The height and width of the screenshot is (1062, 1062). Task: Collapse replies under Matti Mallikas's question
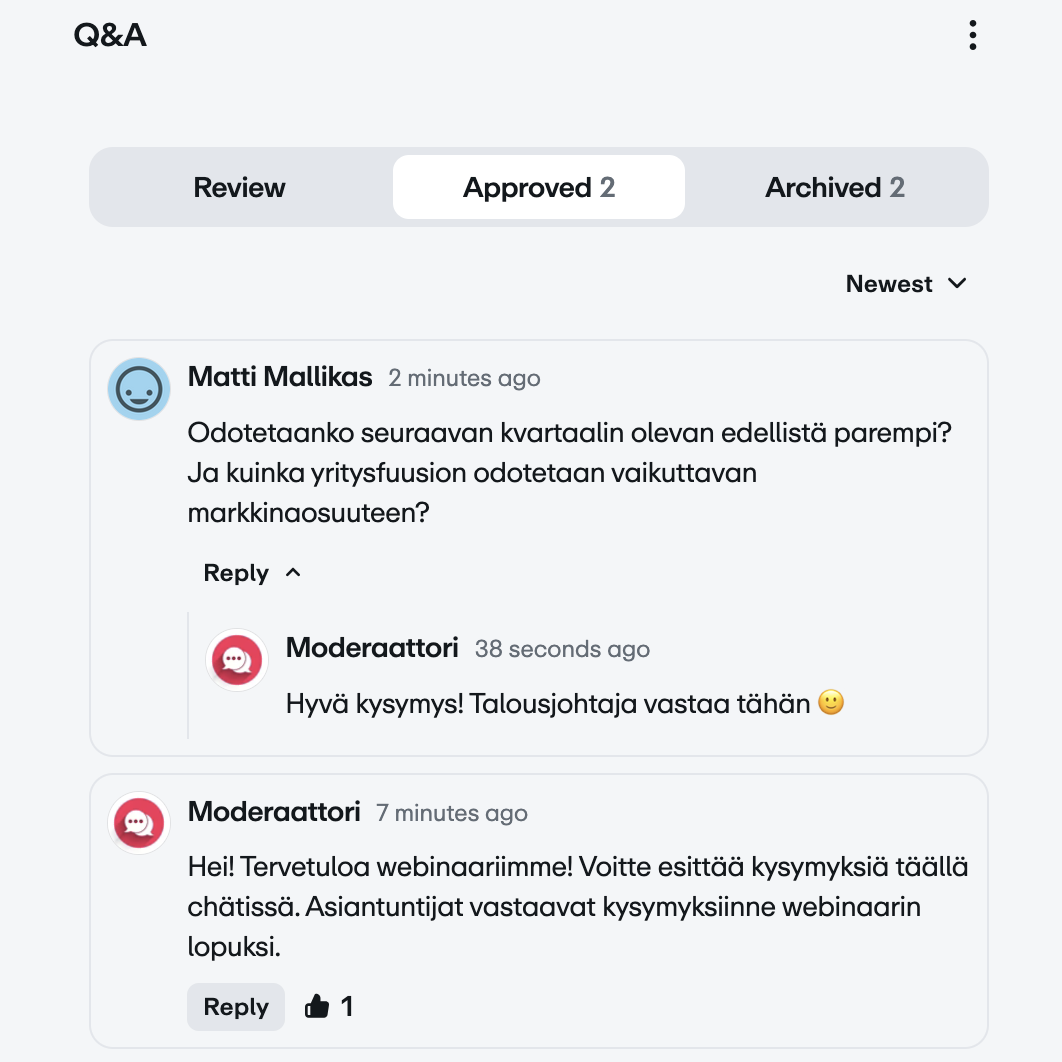[x=293, y=573]
